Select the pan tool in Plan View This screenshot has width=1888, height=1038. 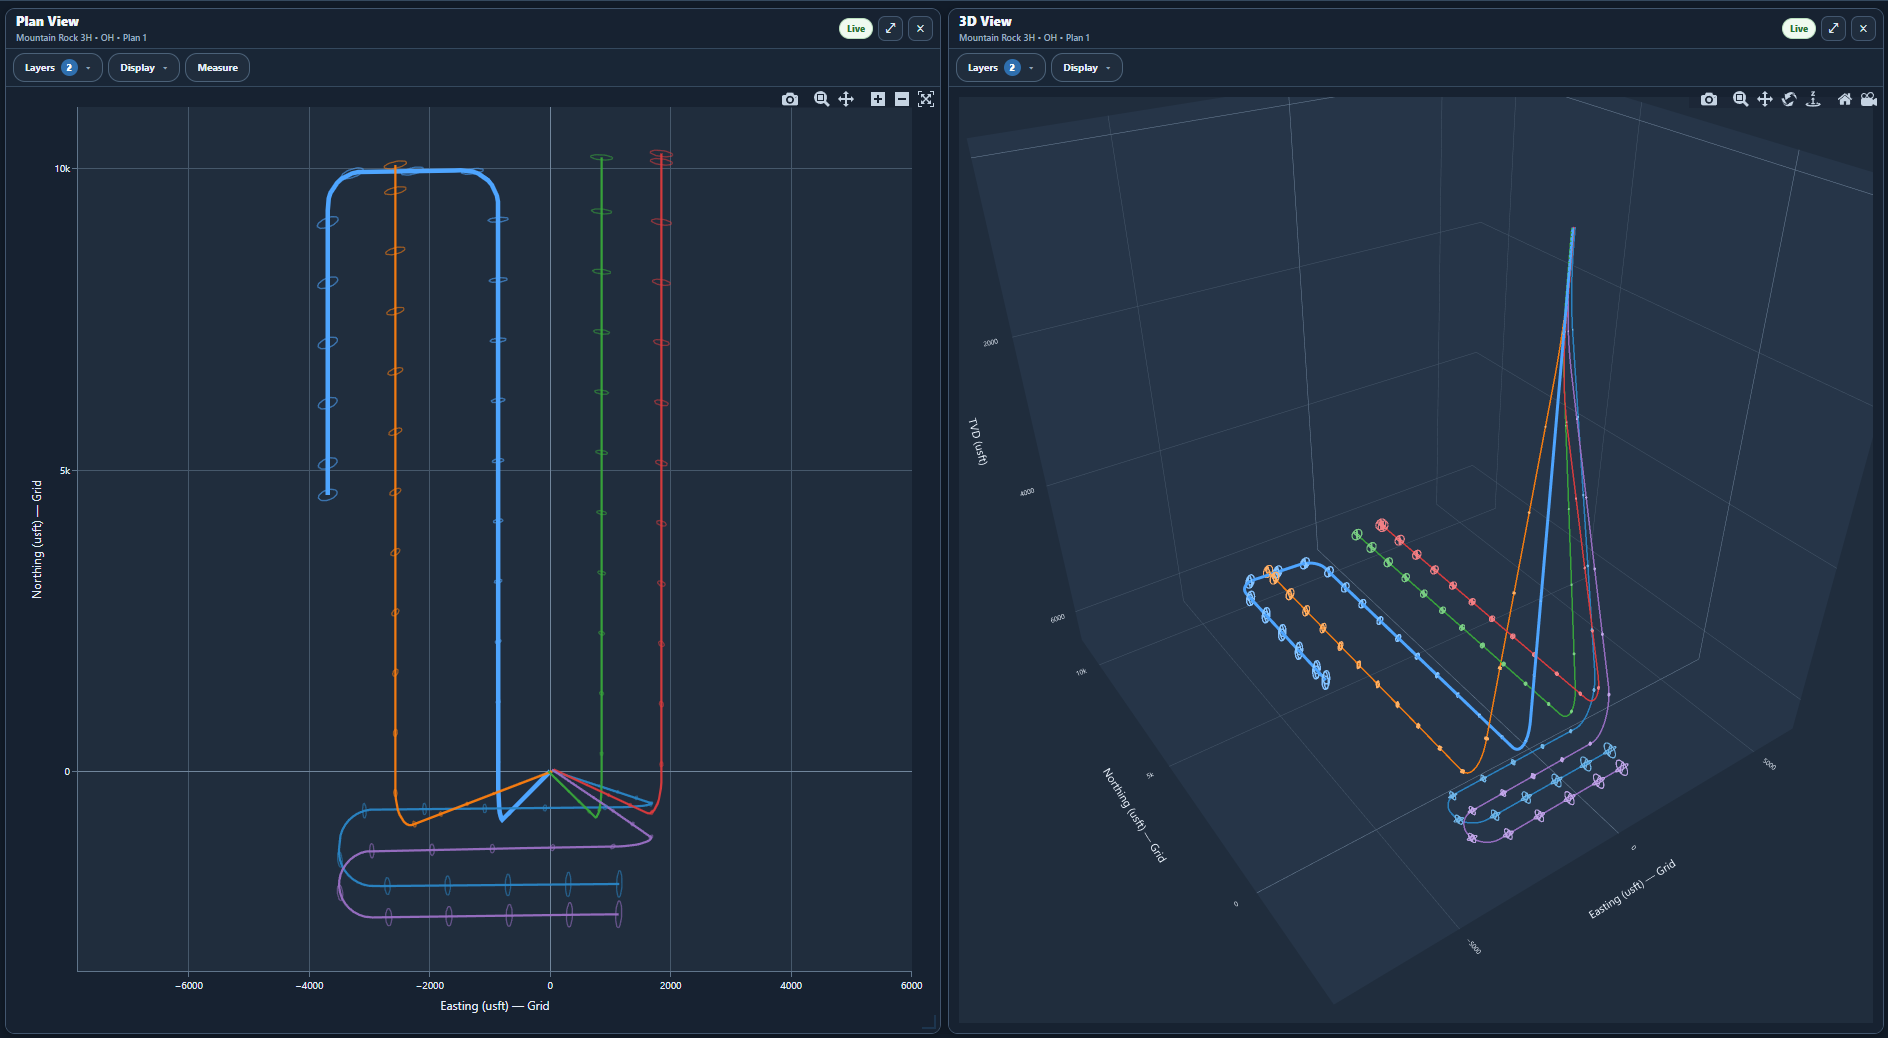tap(846, 99)
